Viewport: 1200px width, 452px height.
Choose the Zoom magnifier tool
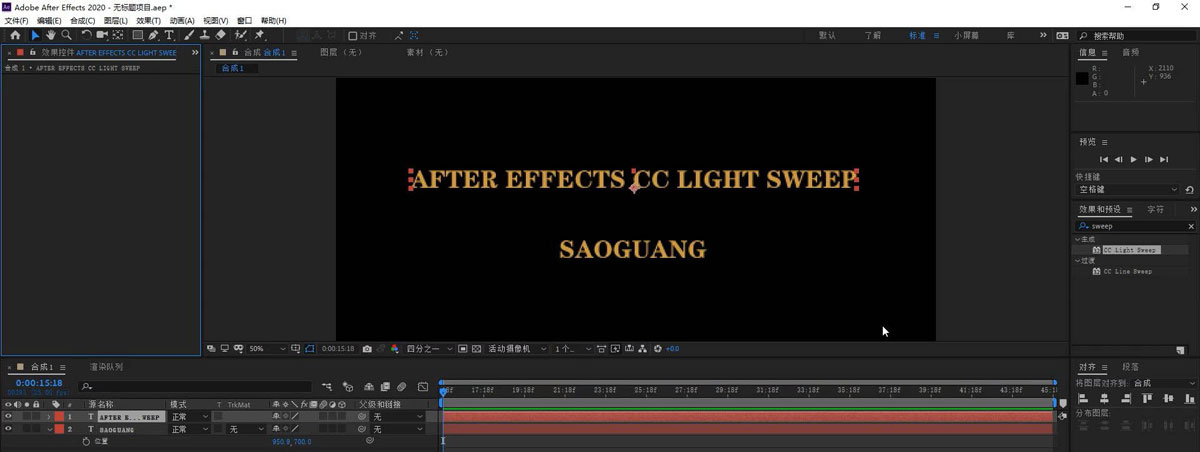(x=66, y=35)
